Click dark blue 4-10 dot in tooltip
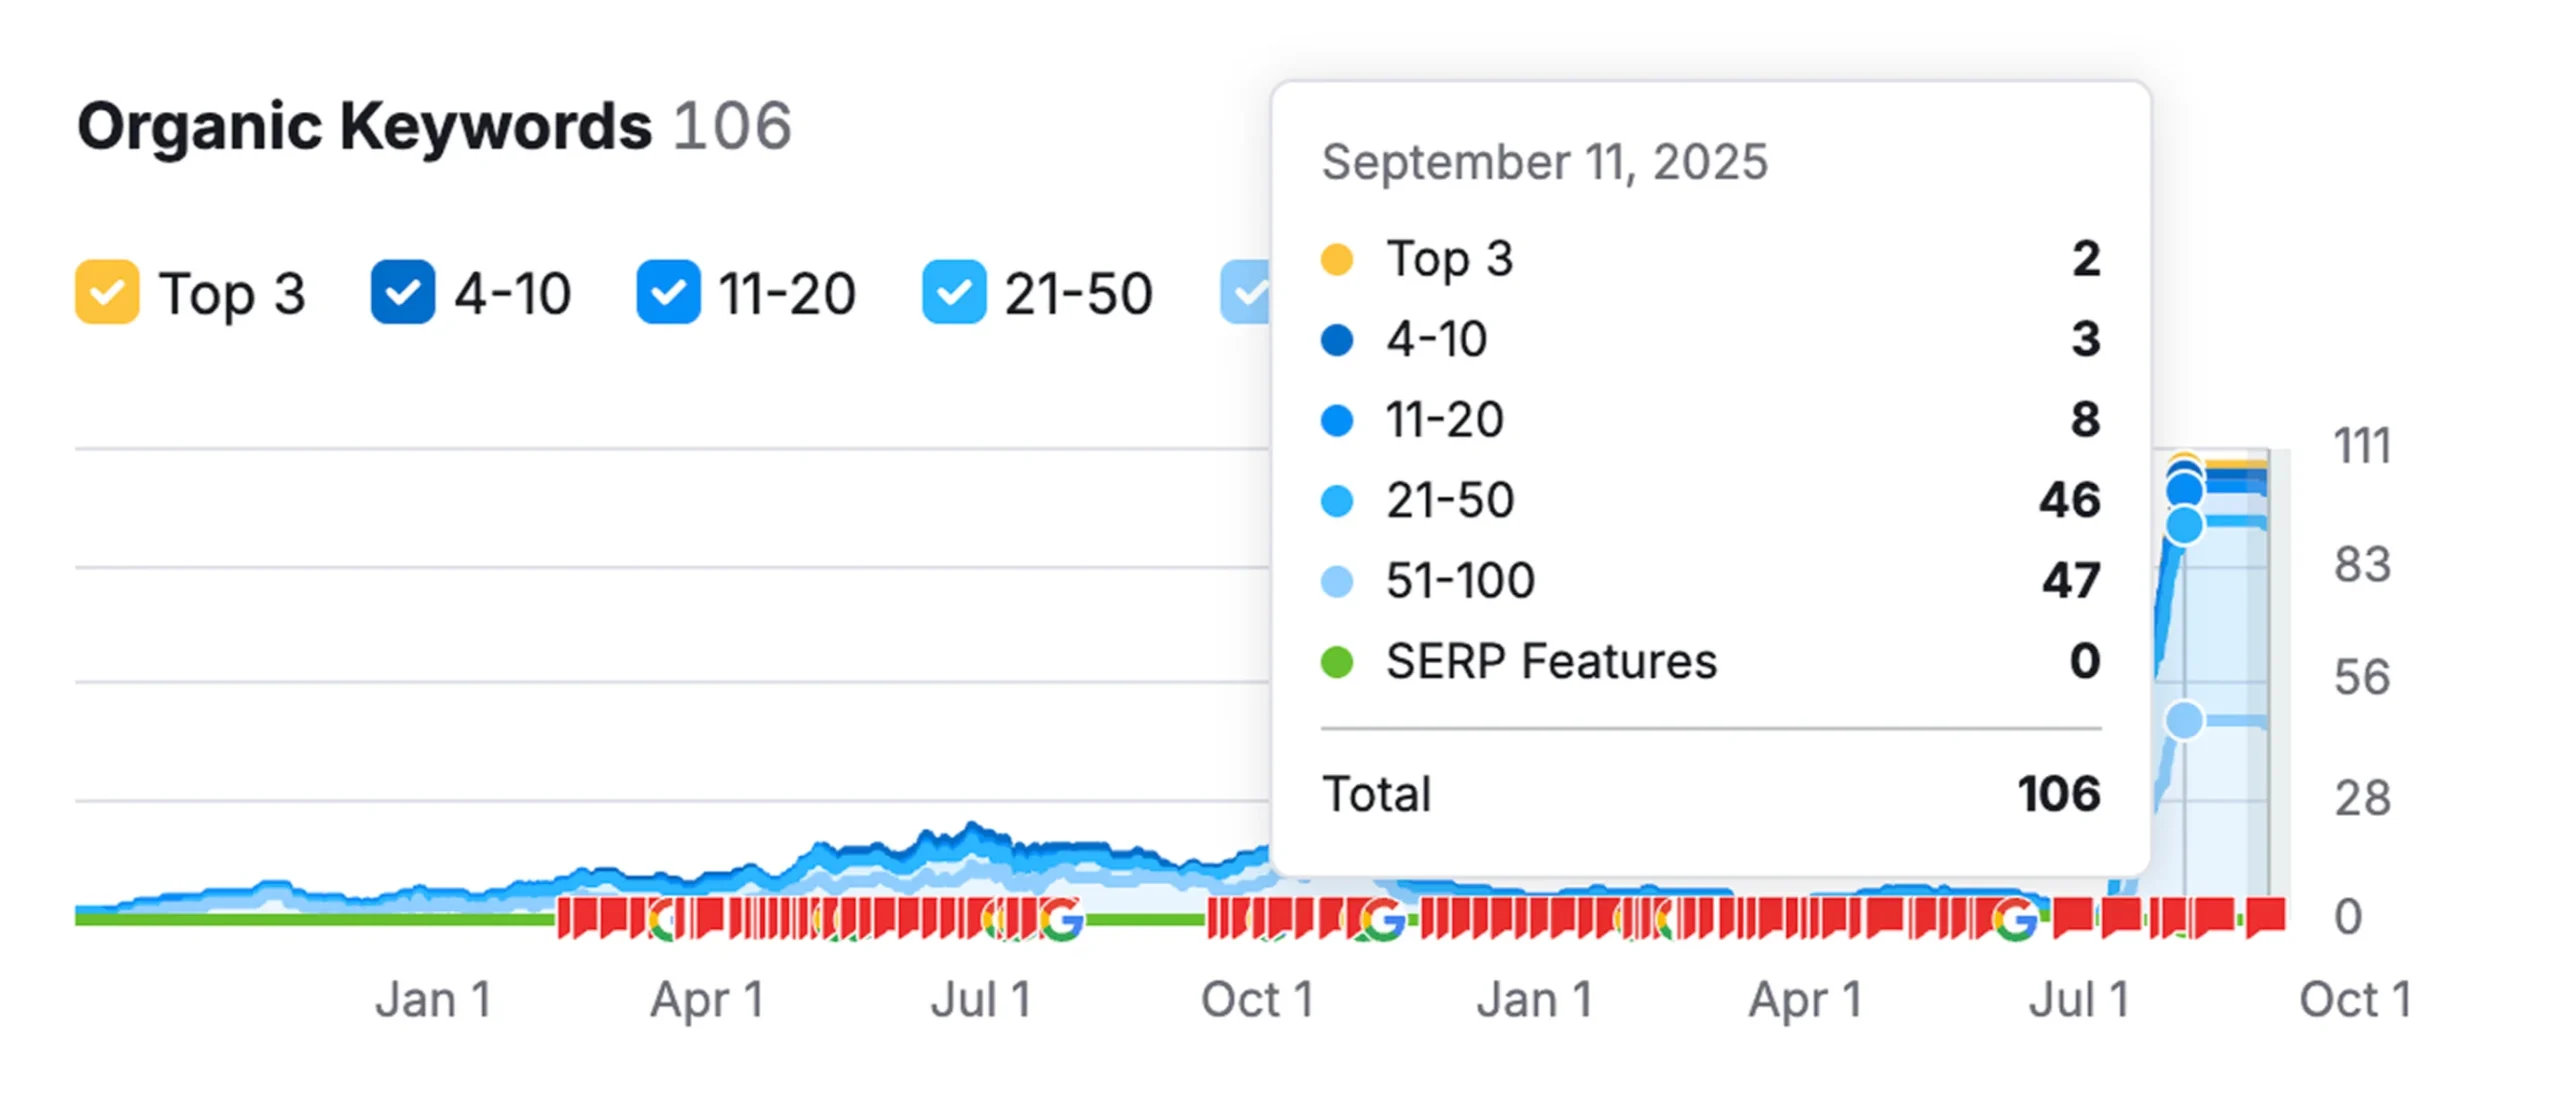 coord(1337,340)
